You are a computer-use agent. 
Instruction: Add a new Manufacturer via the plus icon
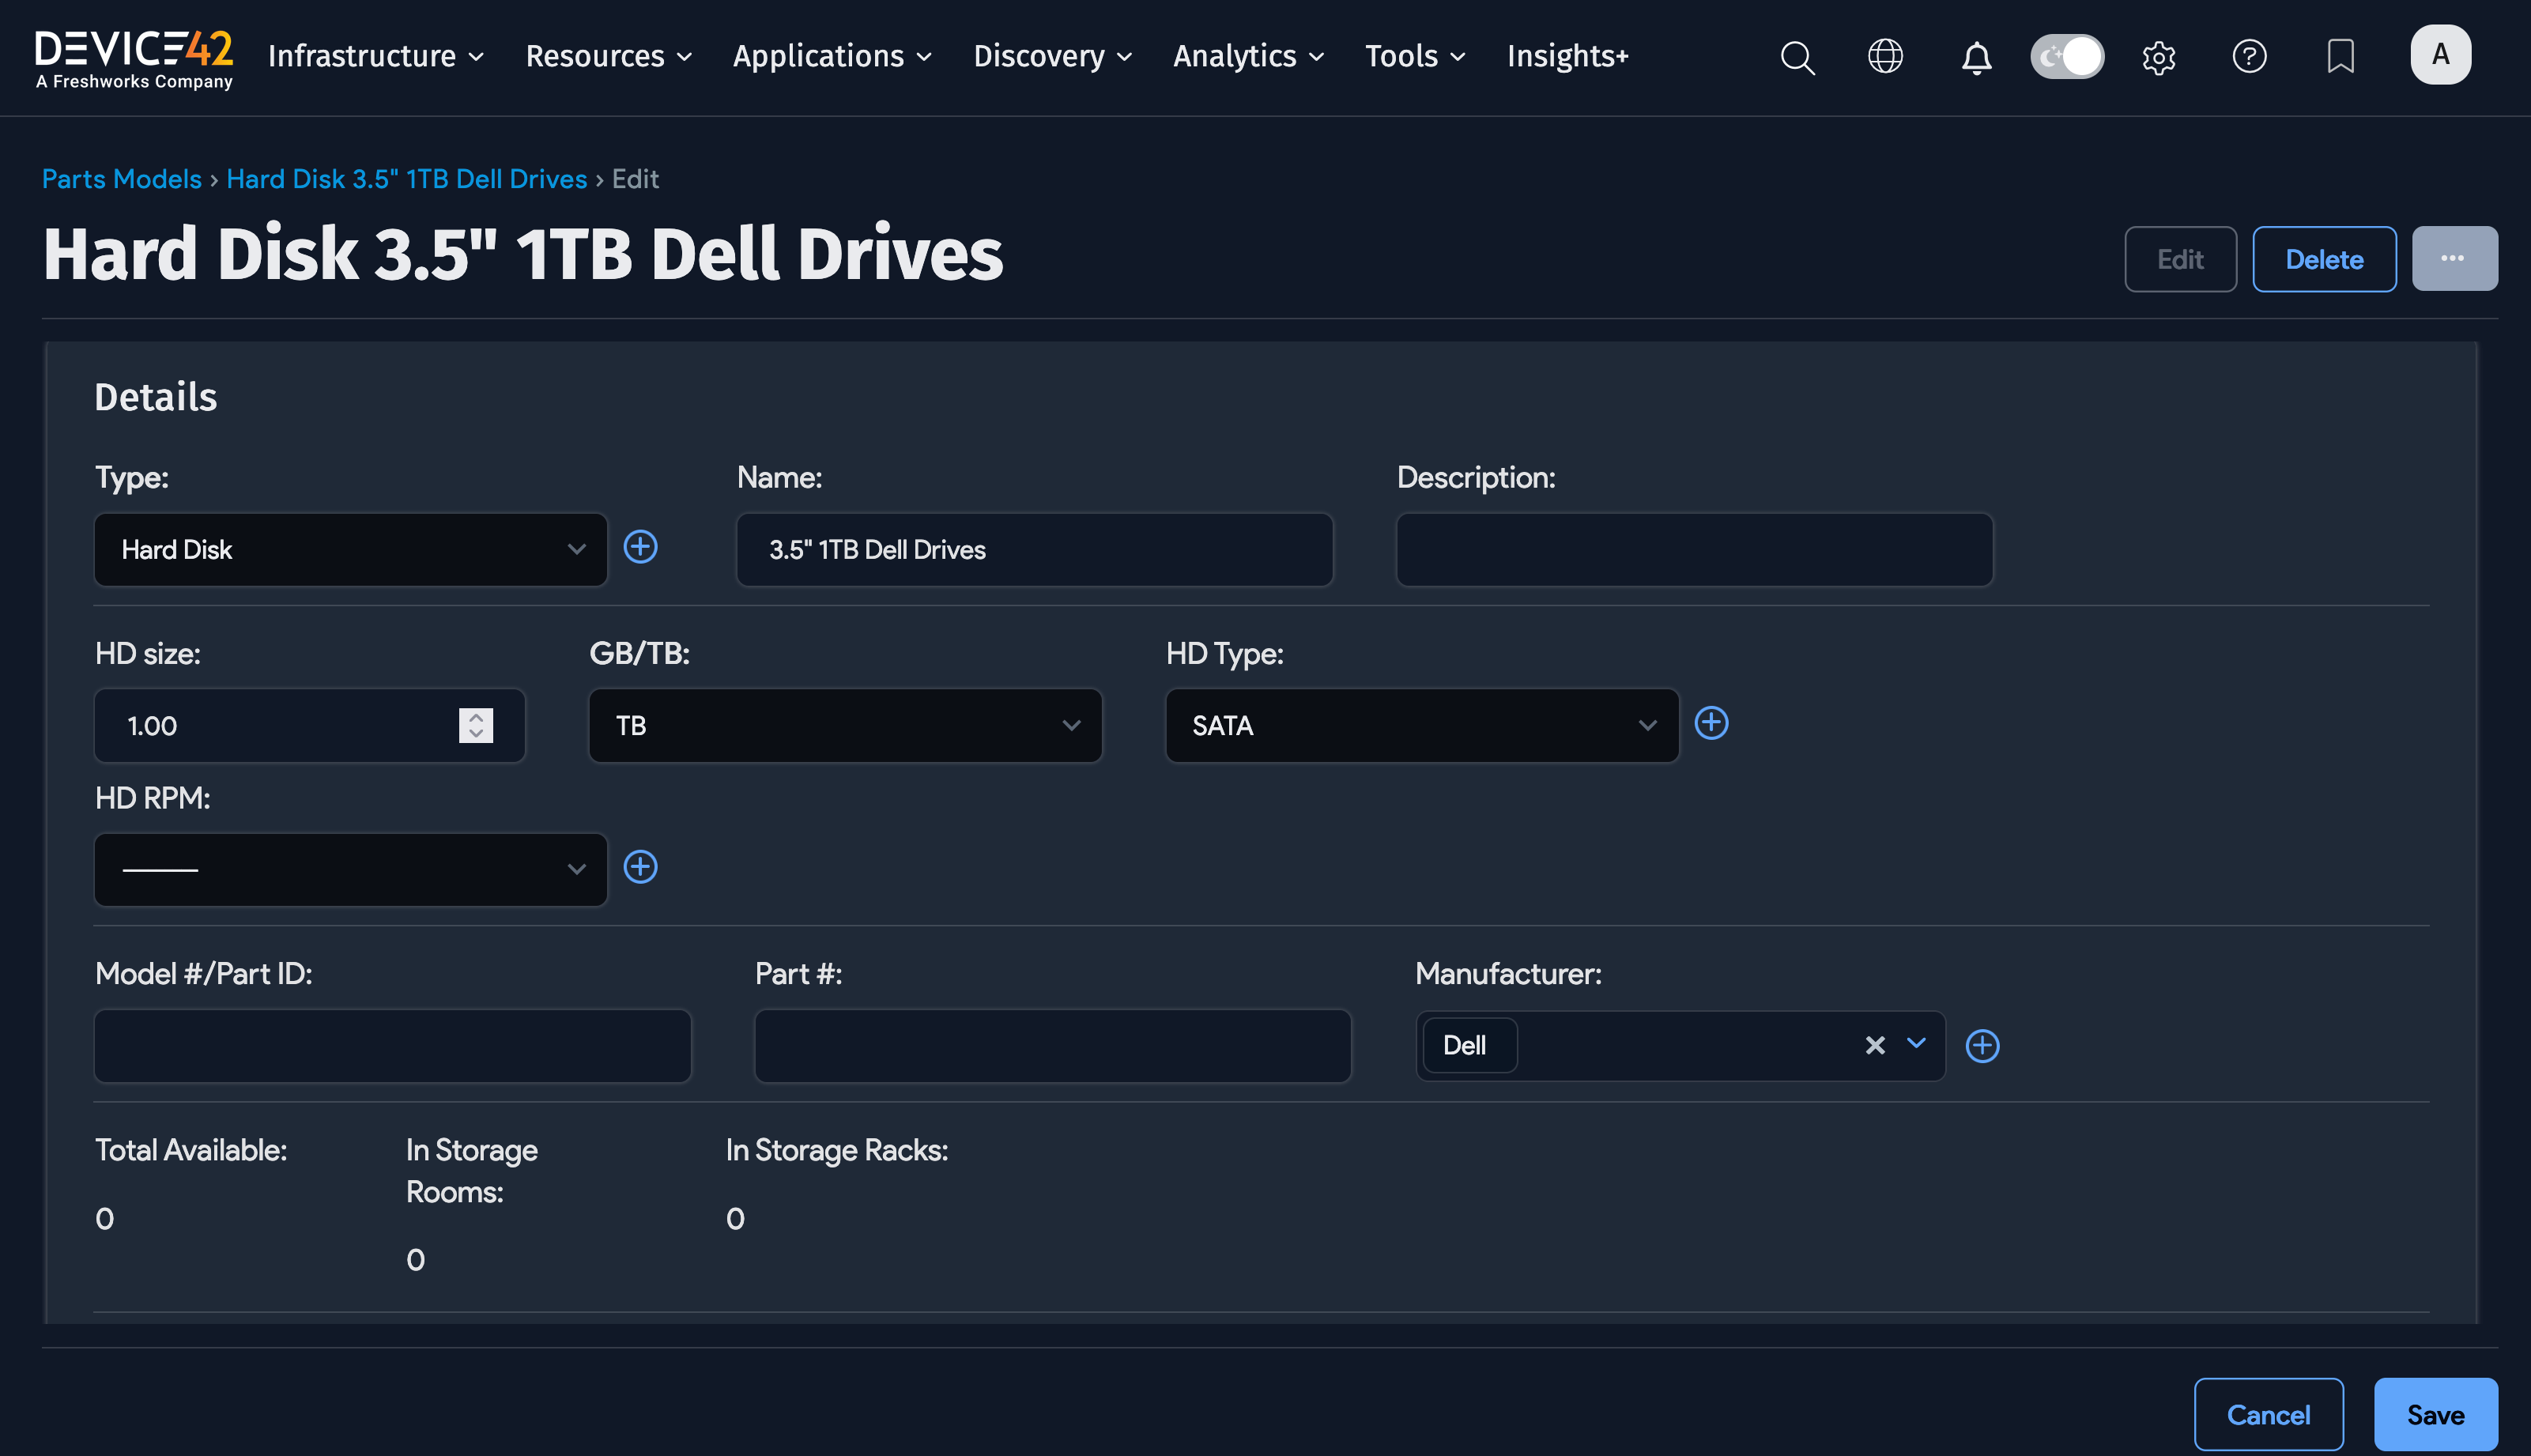pyautogui.click(x=1982, y=1045)
